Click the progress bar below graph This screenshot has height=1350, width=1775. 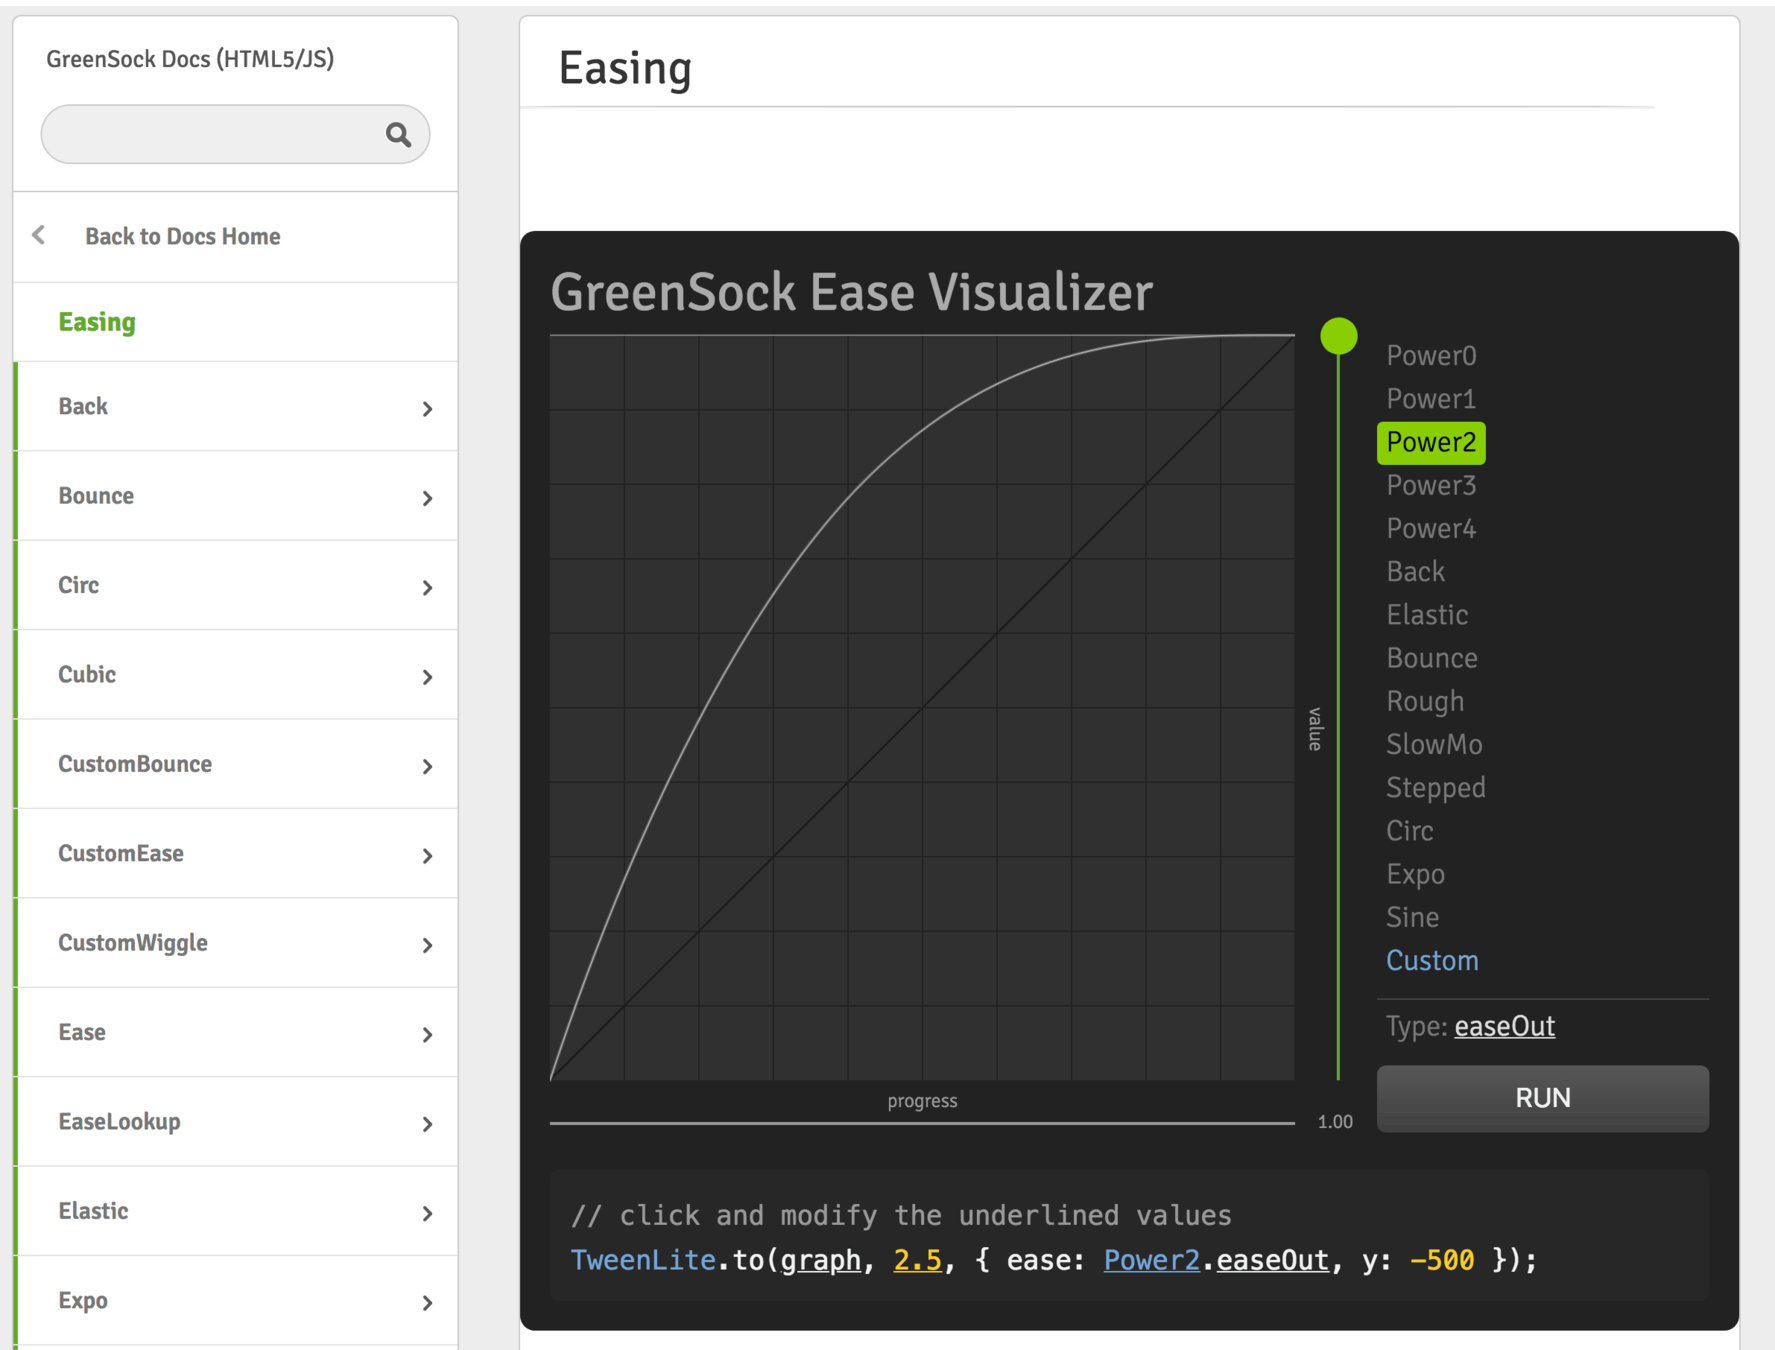pos(922,1123)
